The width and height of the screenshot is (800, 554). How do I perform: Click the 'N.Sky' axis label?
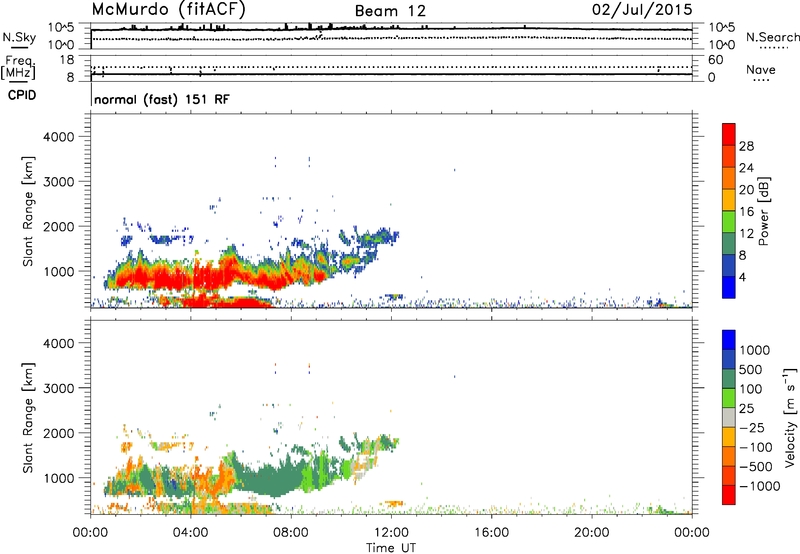tap(19, 37)
